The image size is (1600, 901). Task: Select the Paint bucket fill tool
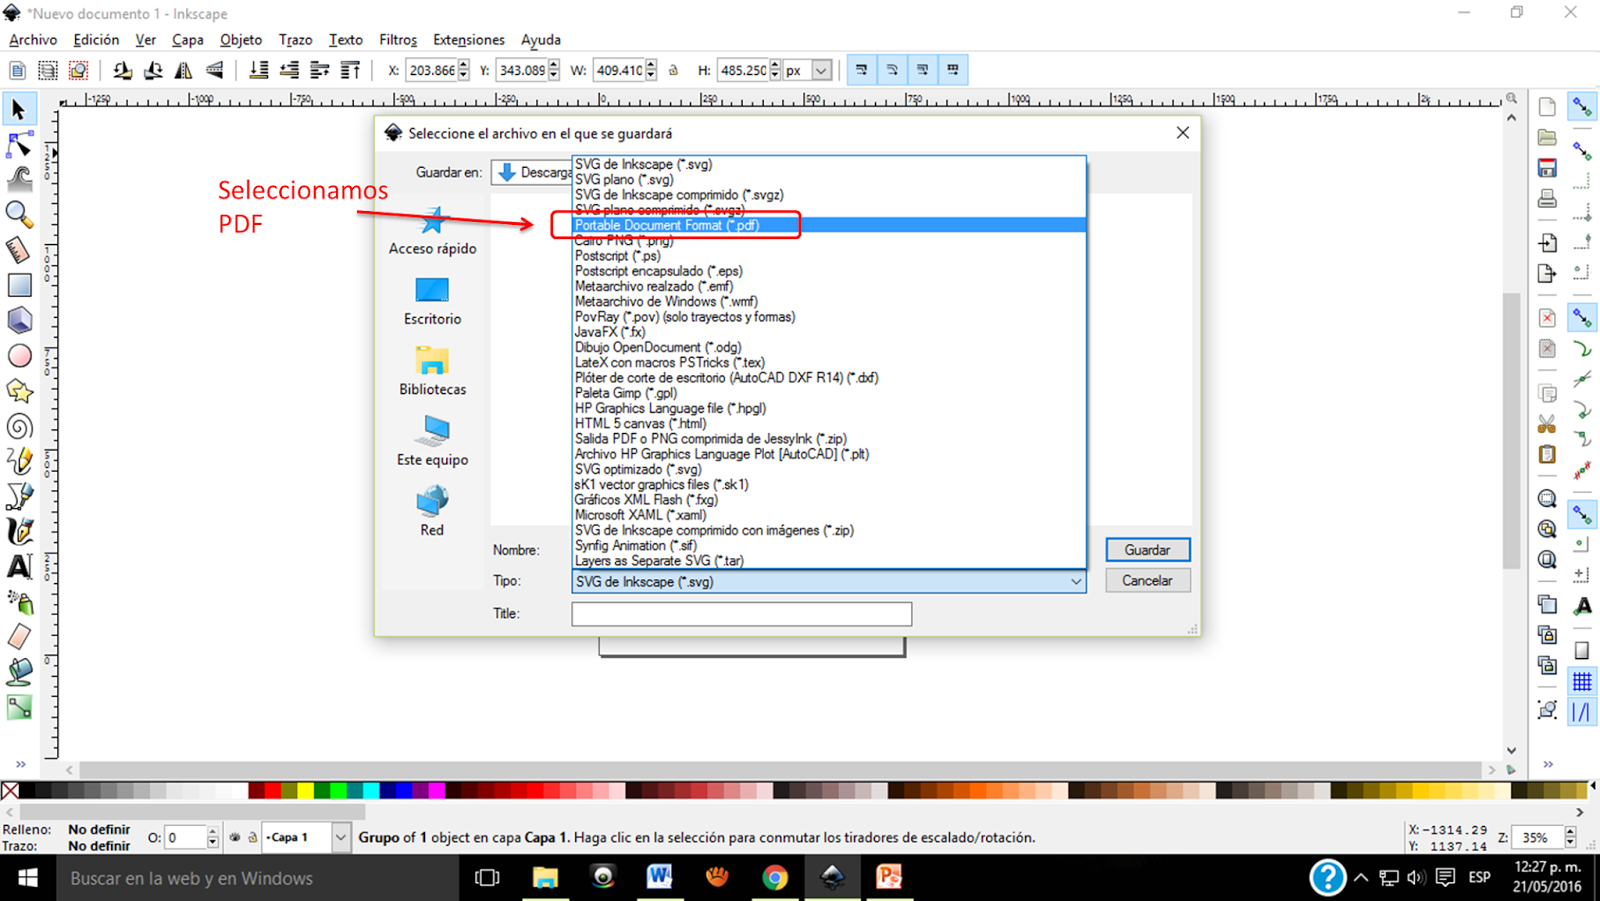point(19,671)
